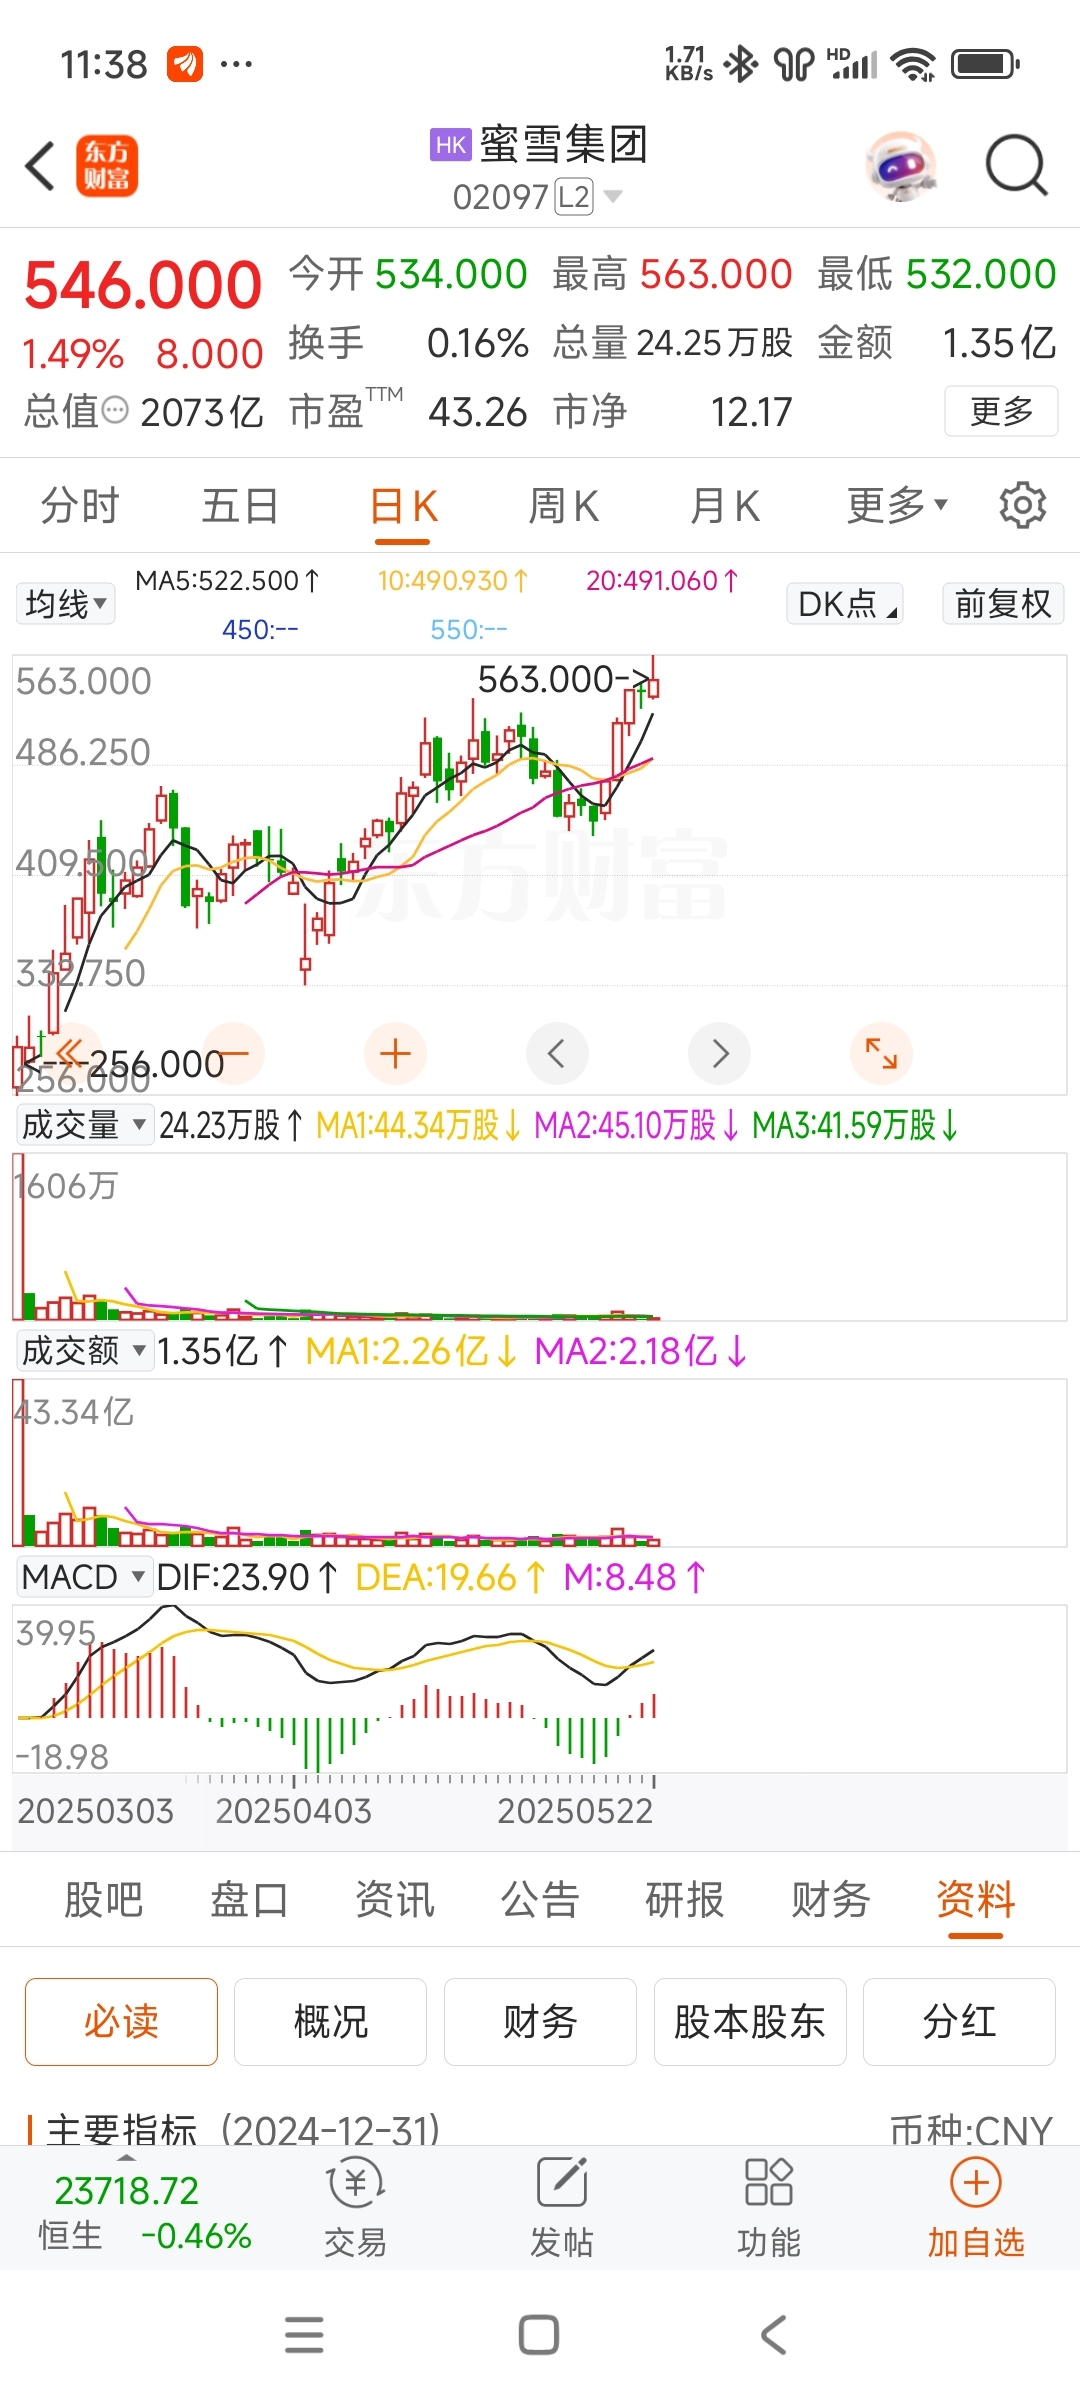The width and height of the screenshot is (1080, 2400).
Task: Open 发帖 post icon
Action: [x=562, y=2208]
